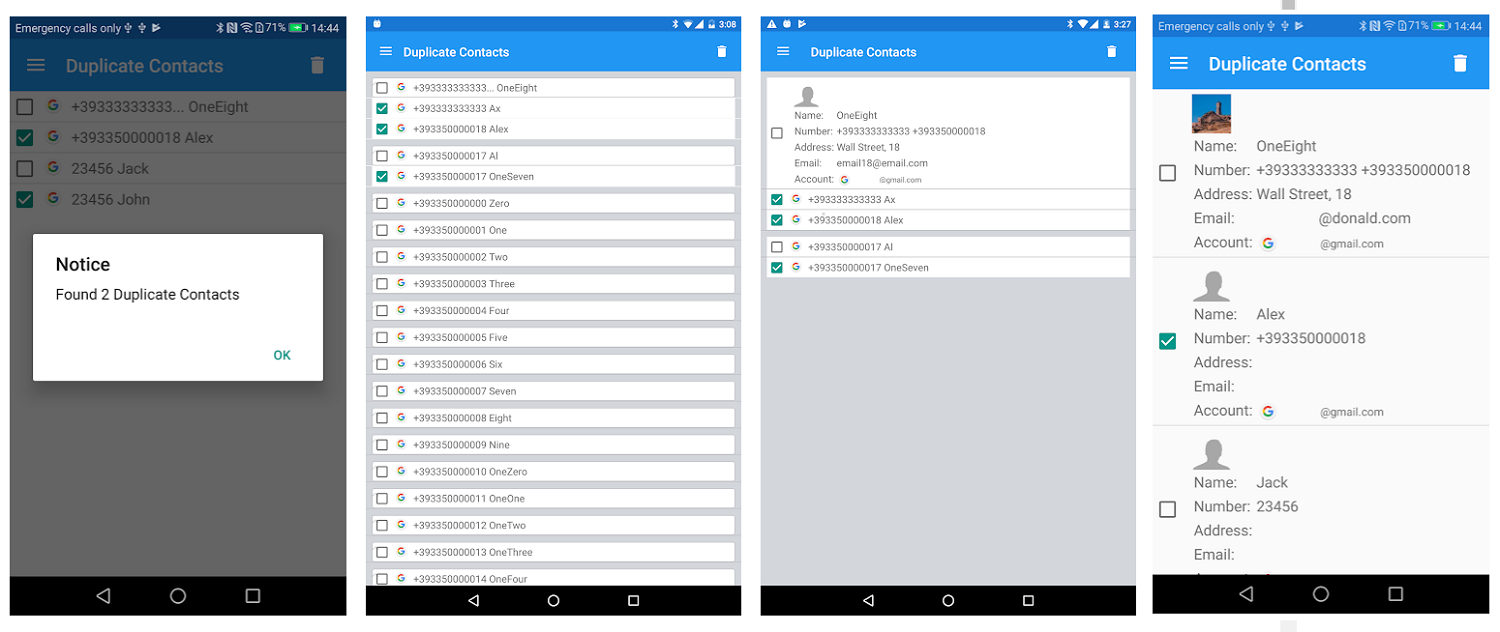
Task: Open the hamburger menu in the rightmost panel
Action: [x=1178, y=63]
